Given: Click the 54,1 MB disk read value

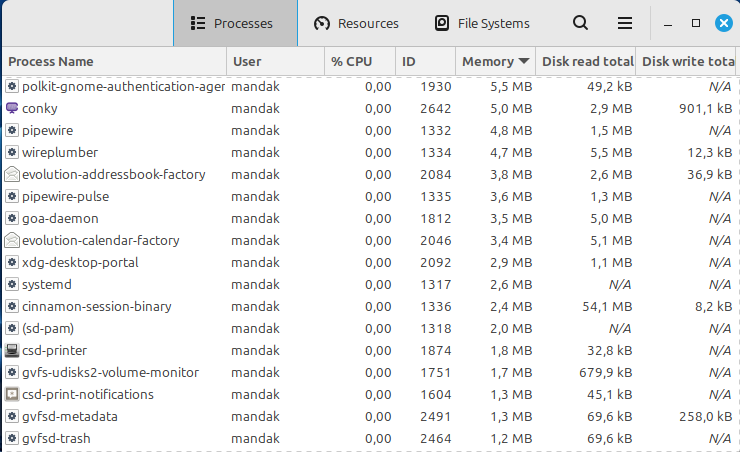Looking at the screenshot, I should (607, 307).
